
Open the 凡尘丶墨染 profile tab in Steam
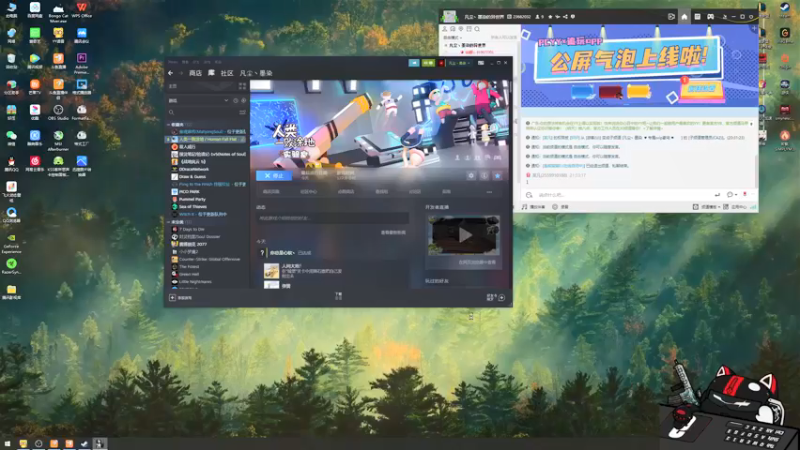(x=256, y=73)
